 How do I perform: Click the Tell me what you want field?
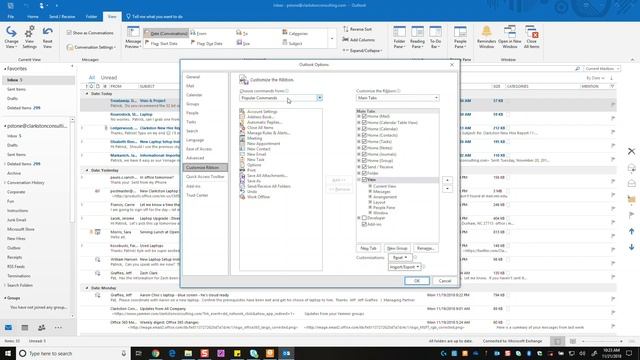(154, 17)
